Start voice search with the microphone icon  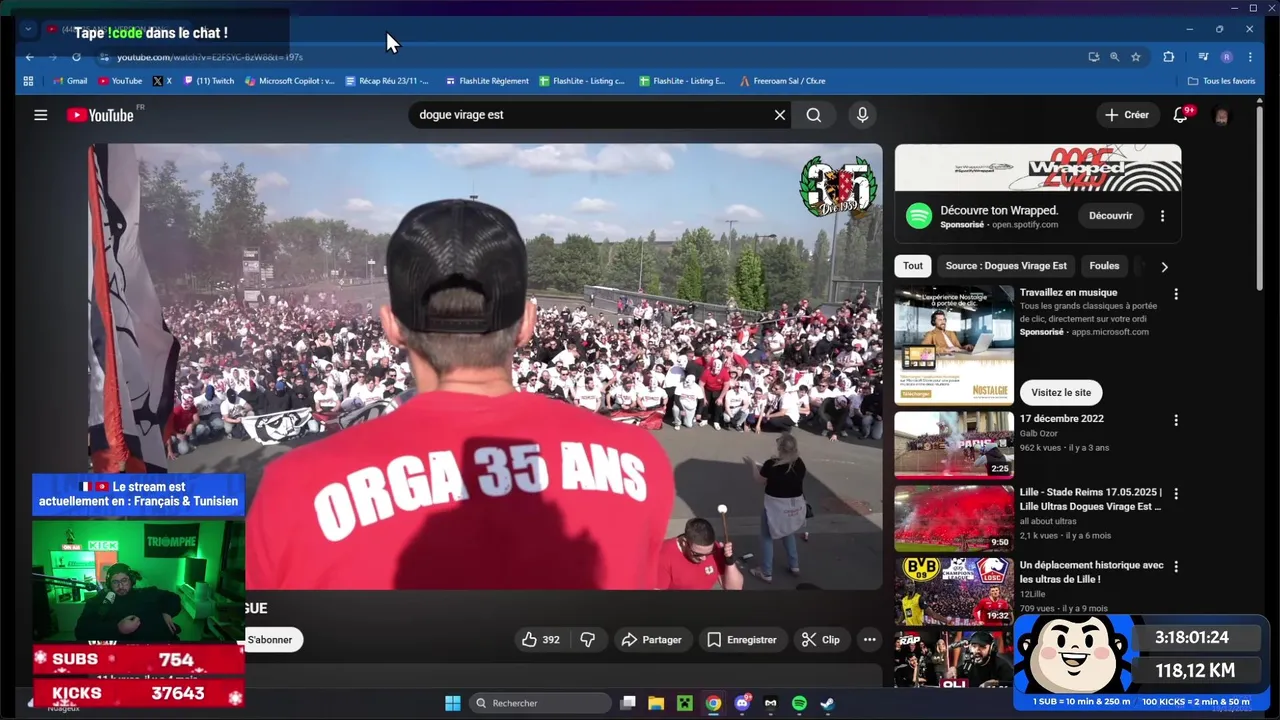click(x=862, y=115)
